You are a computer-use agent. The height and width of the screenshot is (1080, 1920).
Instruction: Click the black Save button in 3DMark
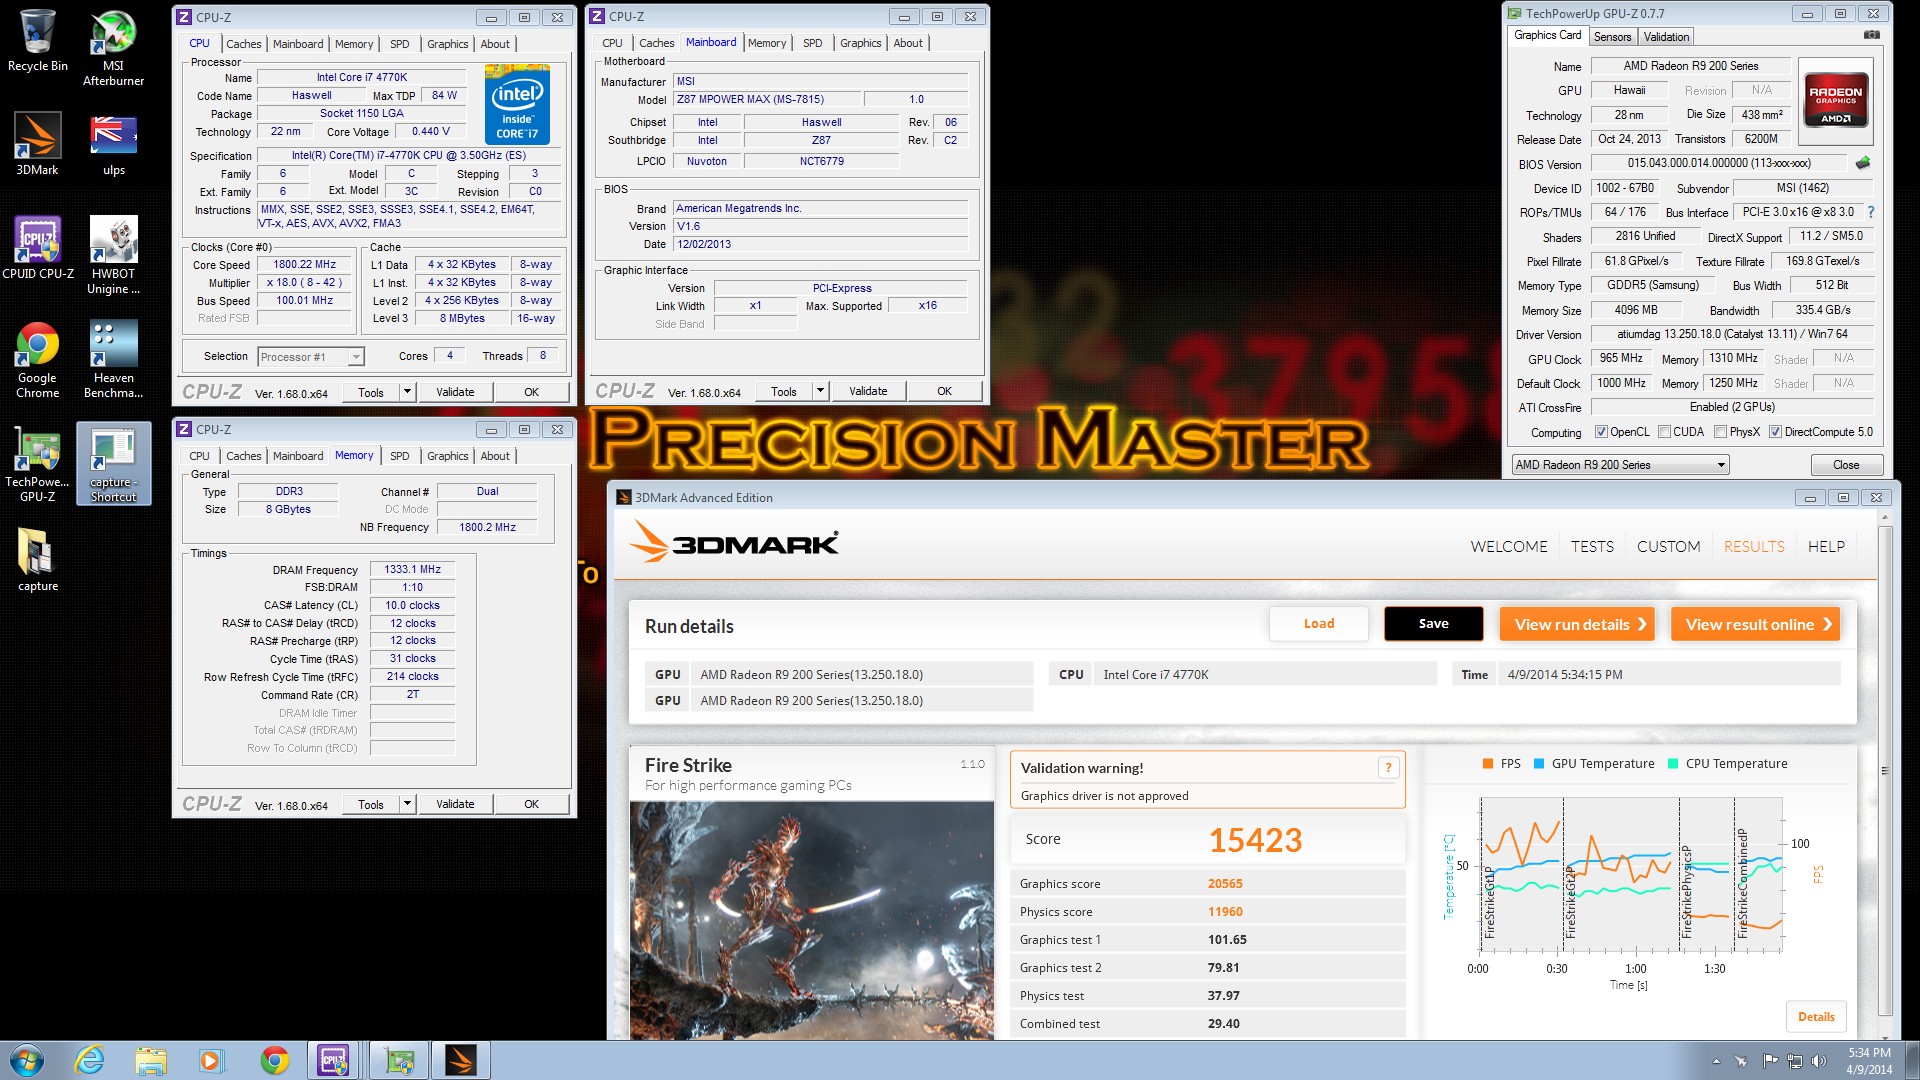tap(1433, 624)
